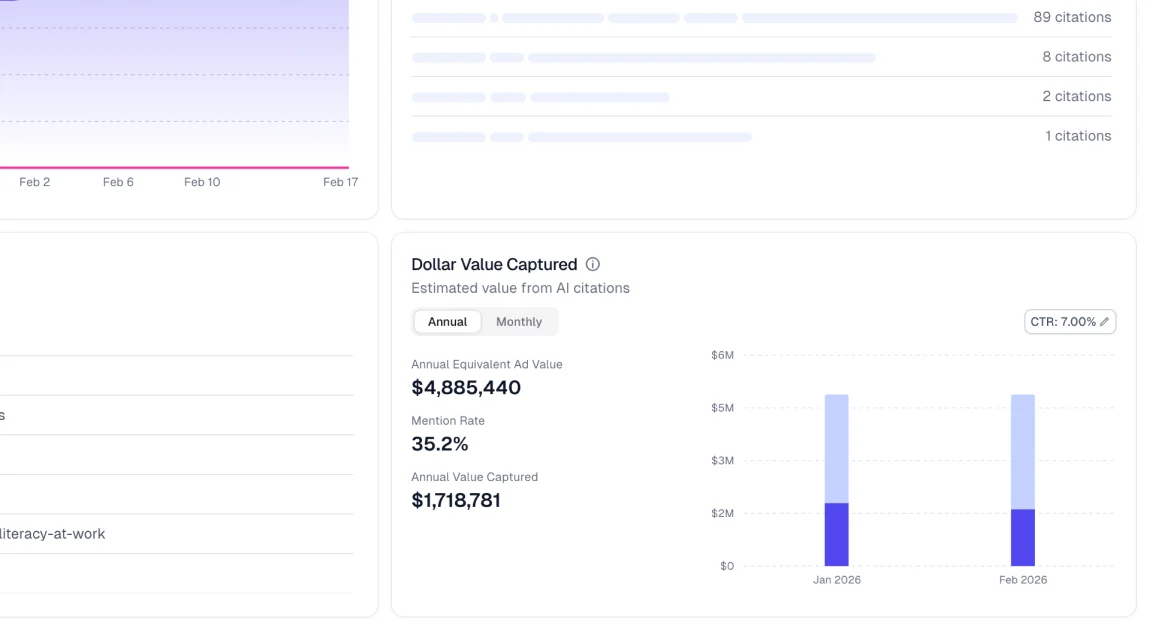Viewport: 1152px width, 632px height.
Task: Open the Dollar Value Captured info tooltip
Action: click(592, 264)
